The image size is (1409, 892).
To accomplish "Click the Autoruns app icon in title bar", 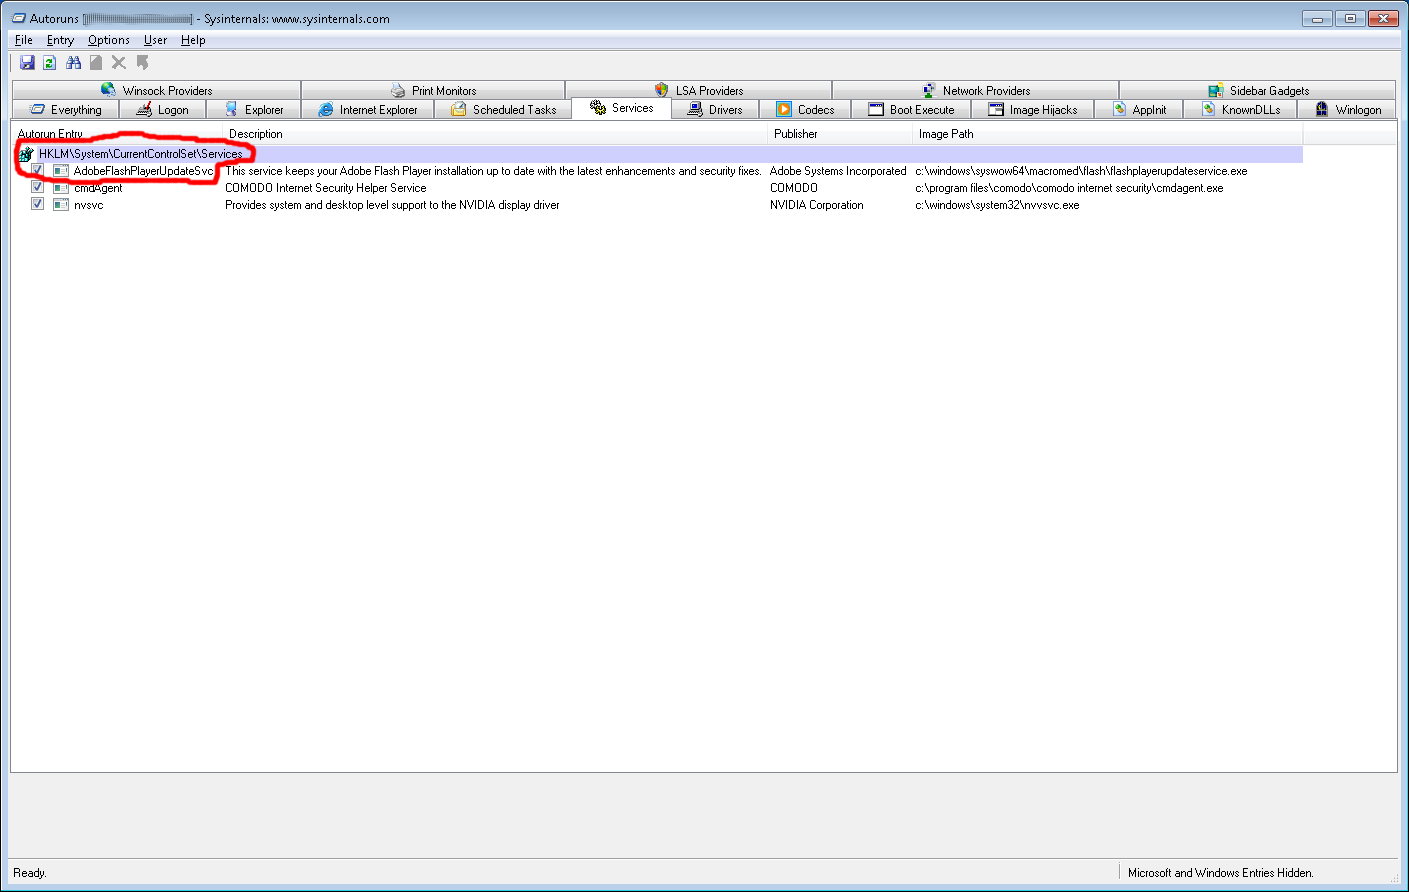I will click(18, 18).
